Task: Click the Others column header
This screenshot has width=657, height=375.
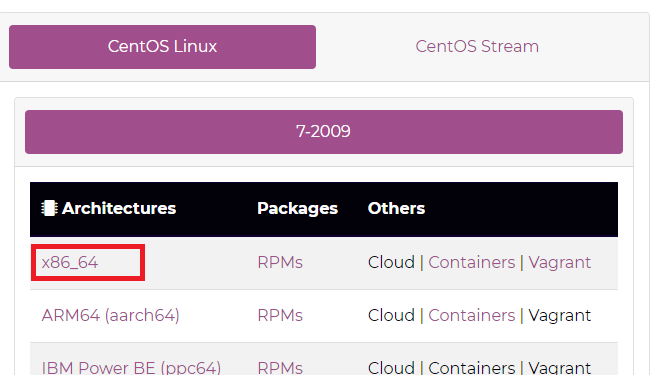Action: 396,208
